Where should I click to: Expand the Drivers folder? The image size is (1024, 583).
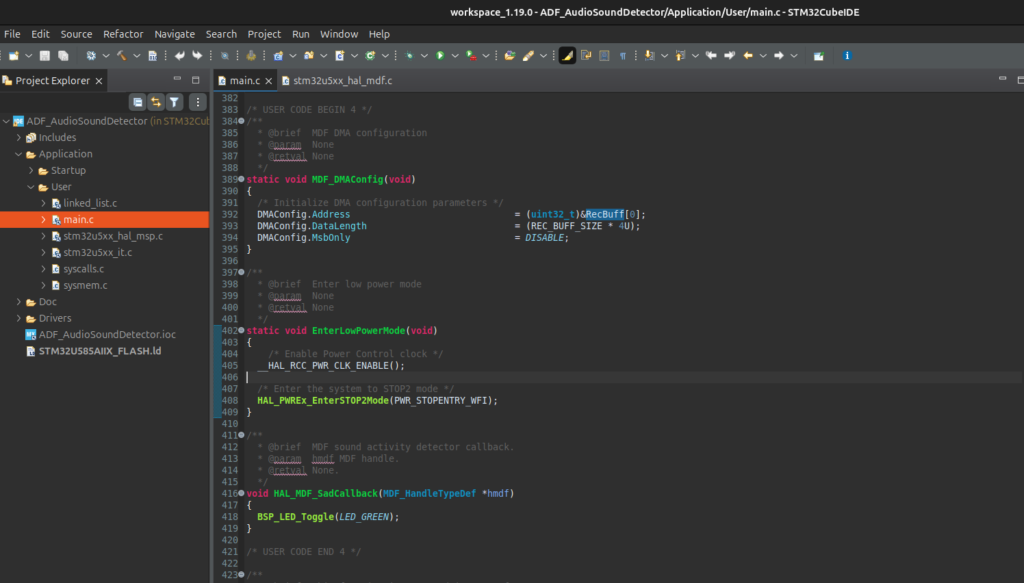(x=19, y=318)
